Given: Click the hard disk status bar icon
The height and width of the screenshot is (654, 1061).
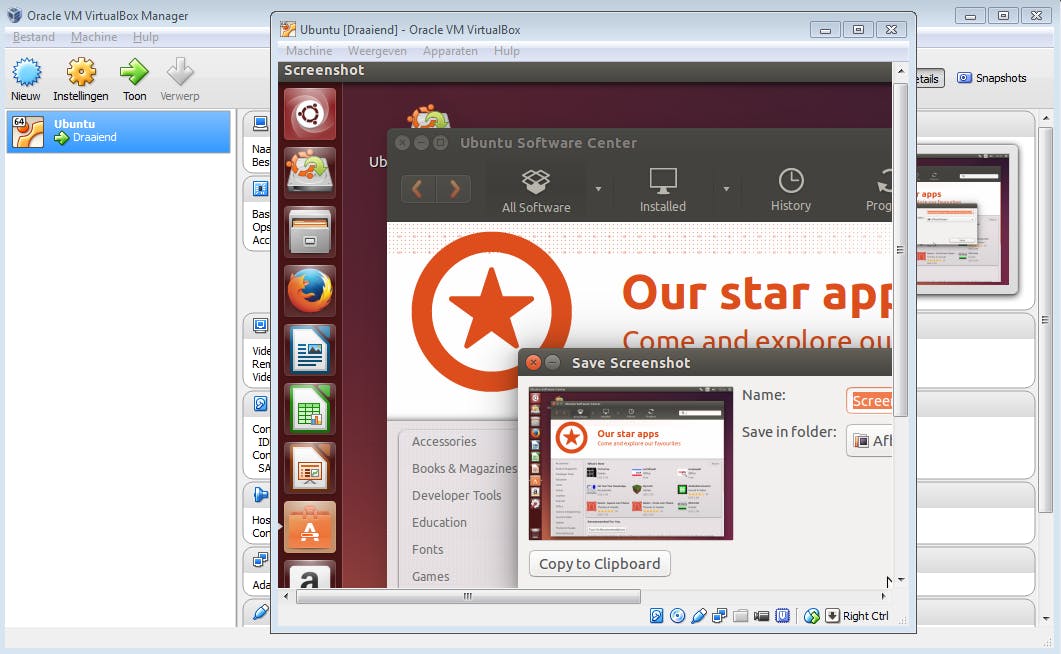Looking at the screenshot, I should pyautogui.click(x=656, y=615).
